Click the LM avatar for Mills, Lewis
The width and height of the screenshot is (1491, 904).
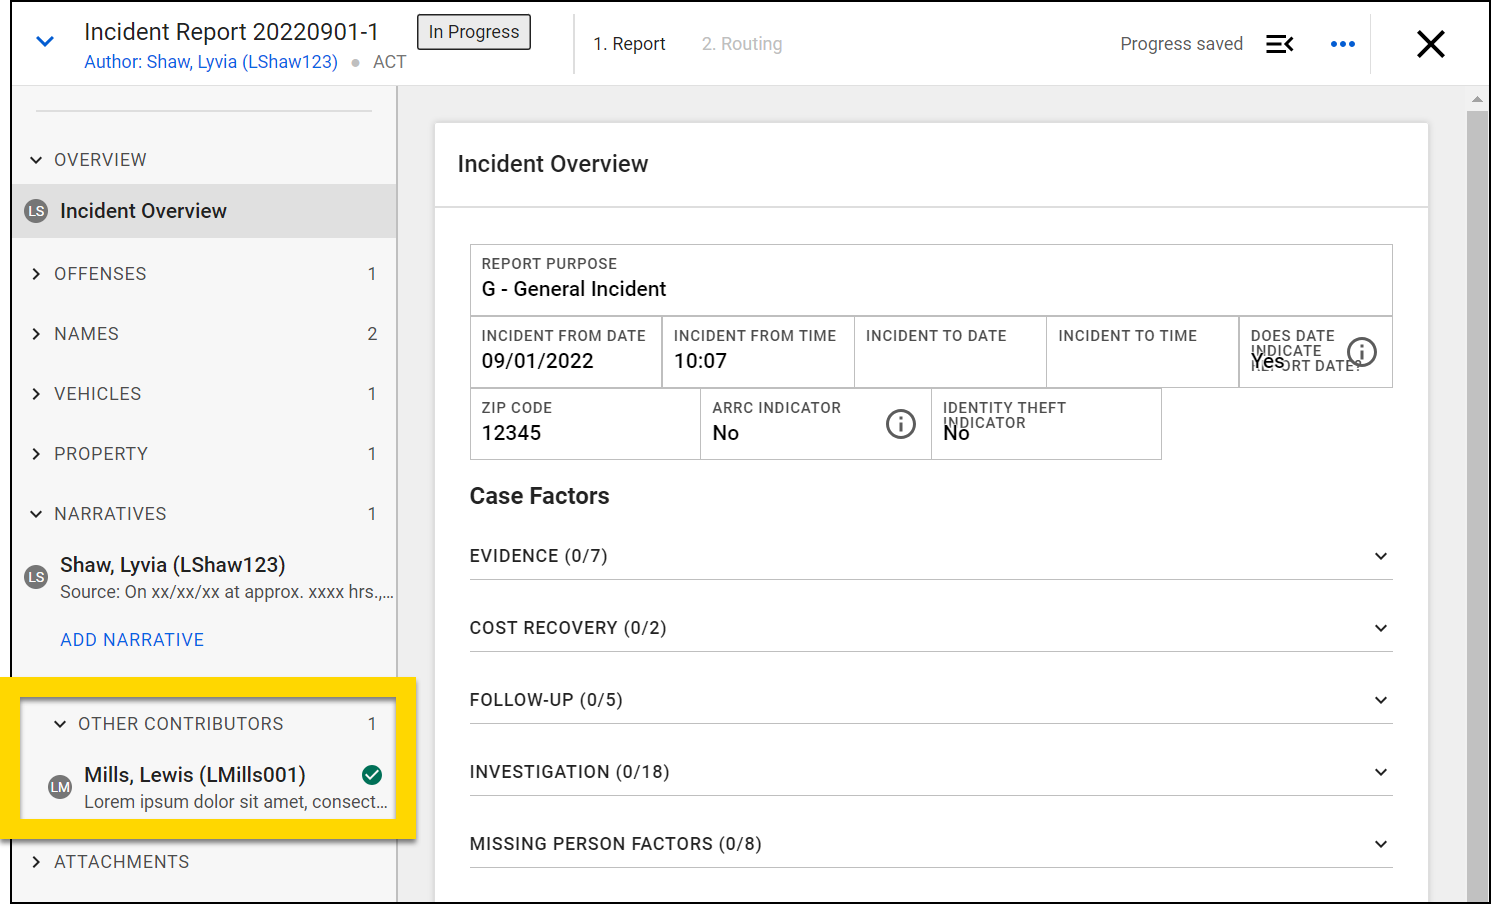(x=60, y=786)
